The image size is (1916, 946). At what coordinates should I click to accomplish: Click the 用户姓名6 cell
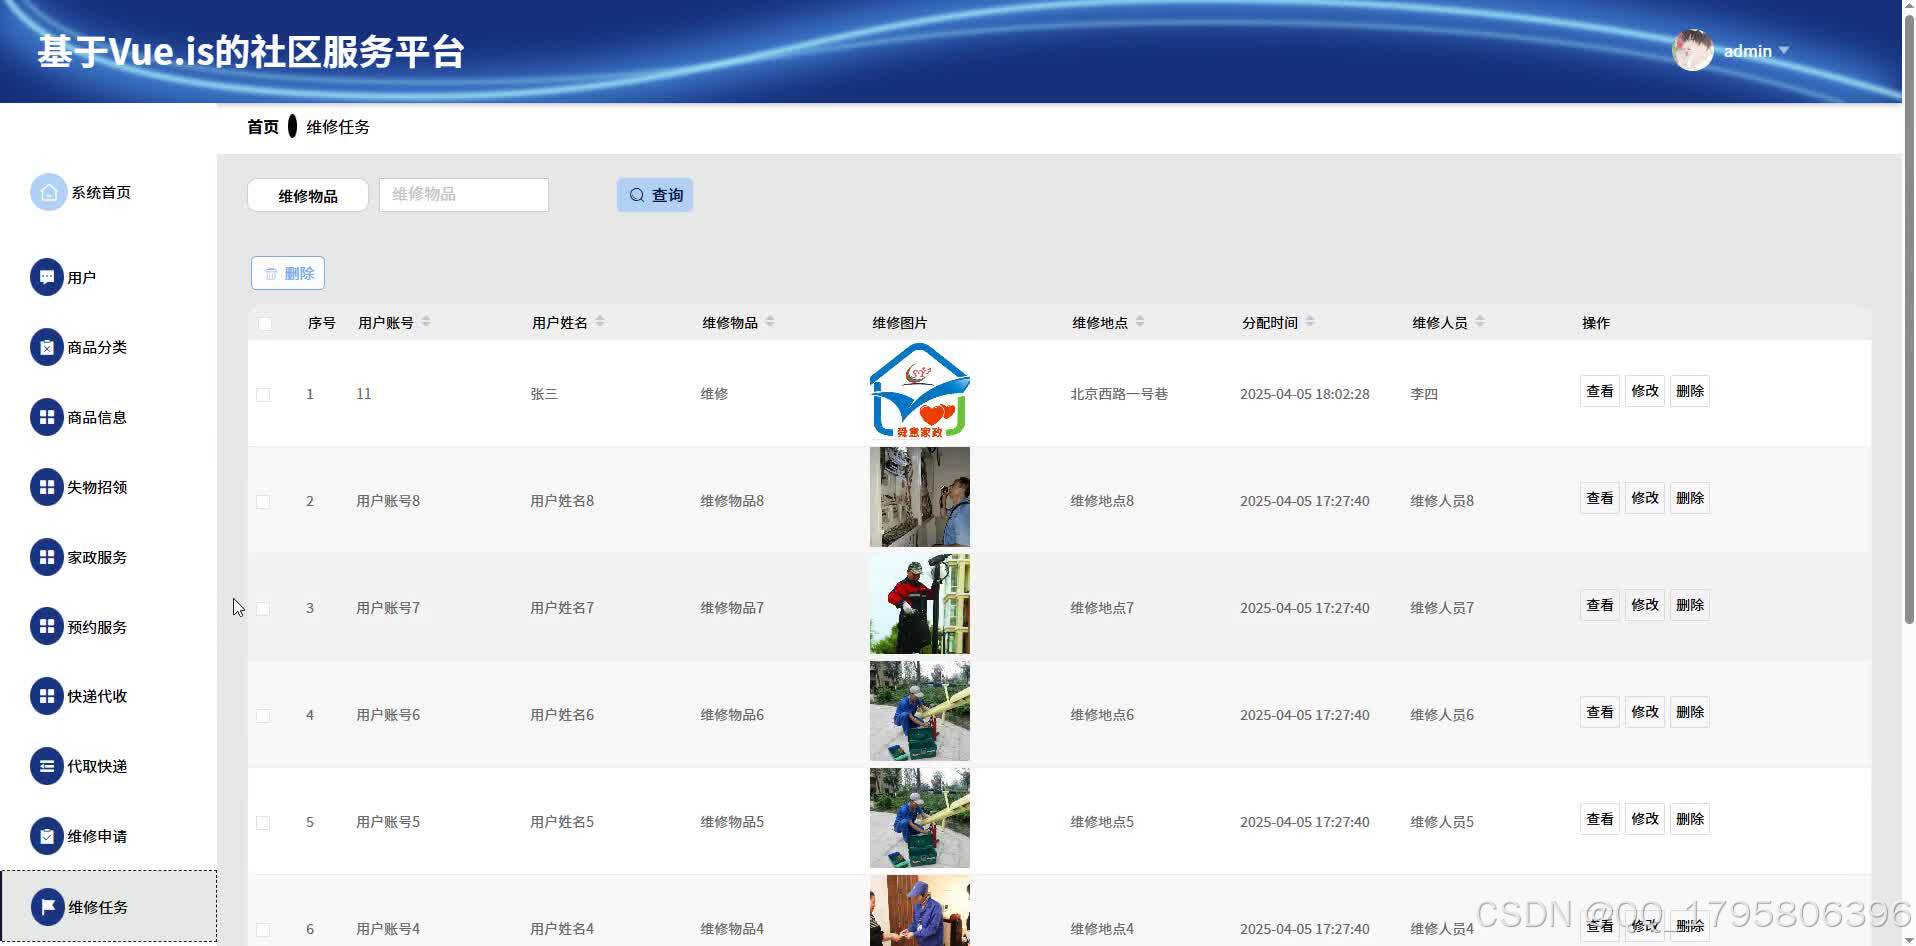point(562,715)
